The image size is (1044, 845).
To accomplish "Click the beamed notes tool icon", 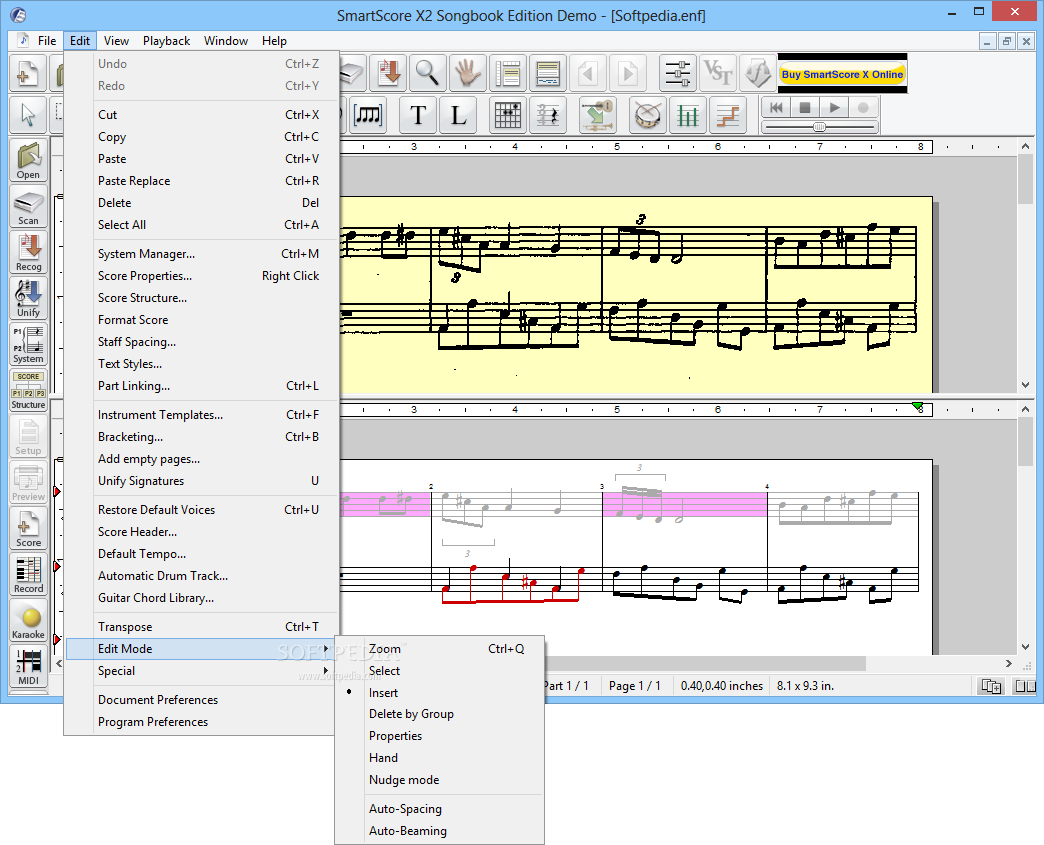I will click(x=368, y=115).
